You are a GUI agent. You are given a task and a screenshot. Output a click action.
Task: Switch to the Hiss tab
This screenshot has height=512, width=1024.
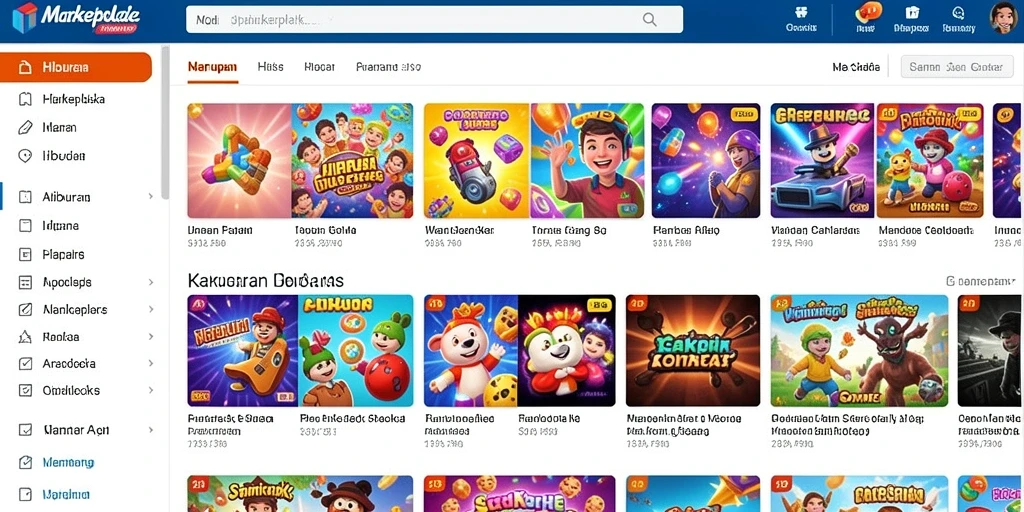tap(270, 67)
